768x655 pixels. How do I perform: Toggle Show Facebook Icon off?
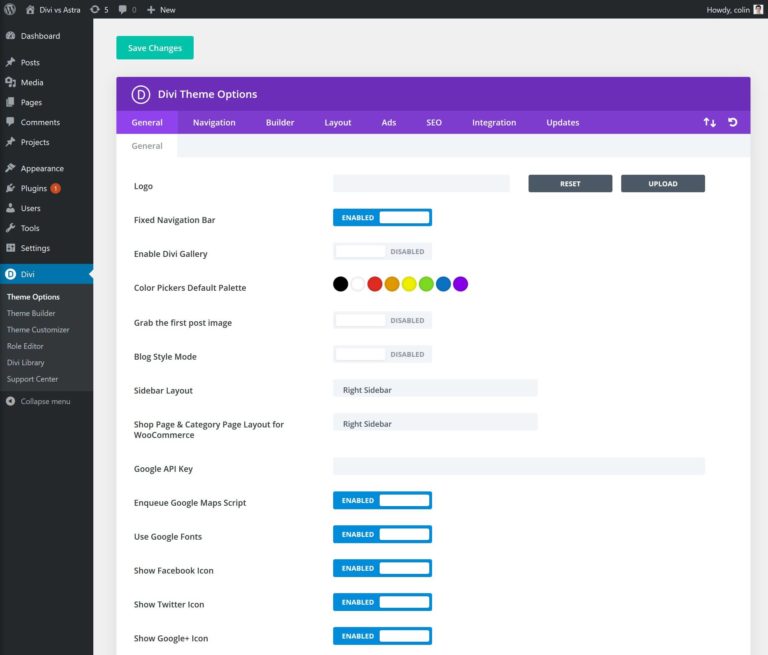382,568
